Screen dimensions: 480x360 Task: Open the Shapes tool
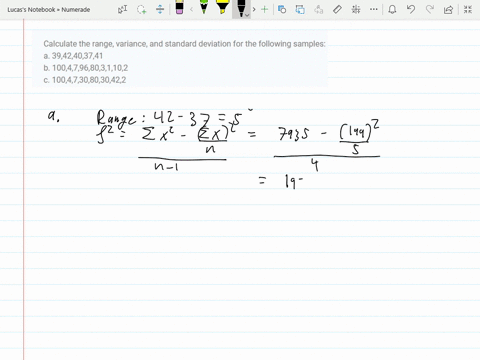point(282,9)
